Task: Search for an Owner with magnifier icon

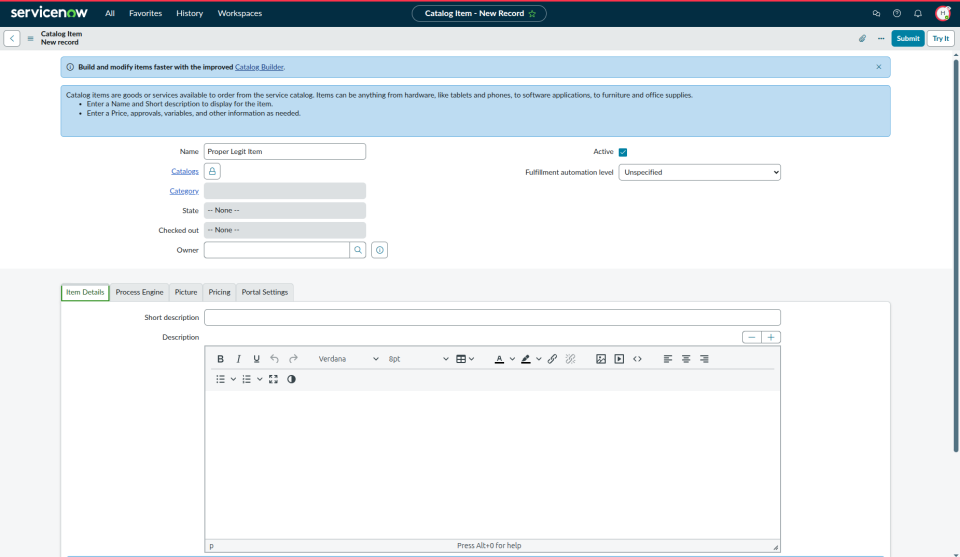Action: [358, 250]
